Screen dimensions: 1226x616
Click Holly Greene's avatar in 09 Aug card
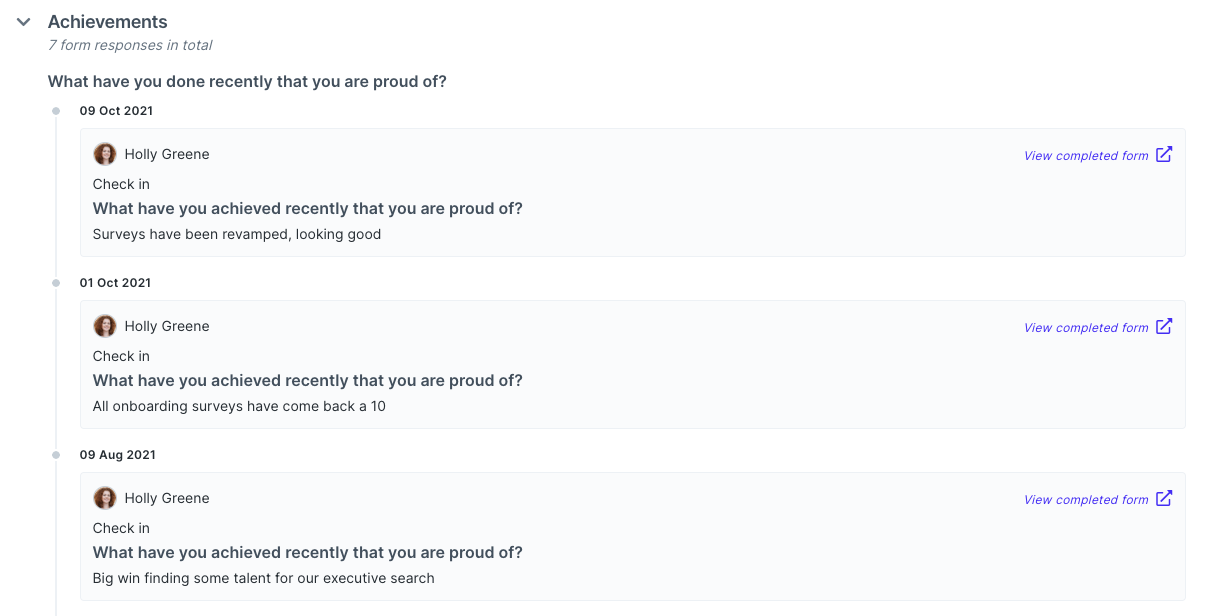coord(105,498)
